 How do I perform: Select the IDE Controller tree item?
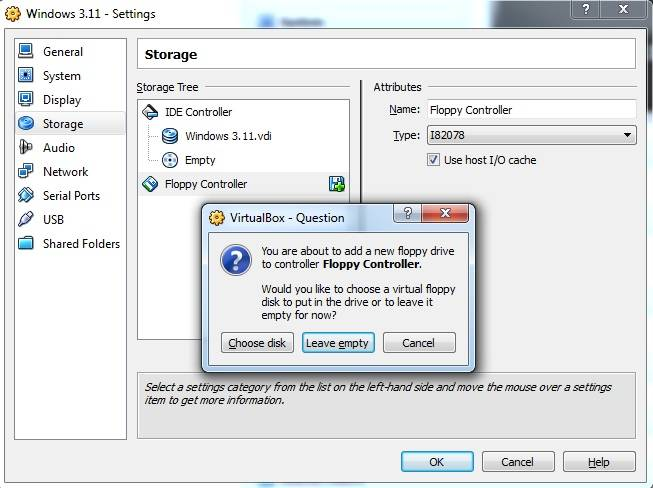coord(198,112)
